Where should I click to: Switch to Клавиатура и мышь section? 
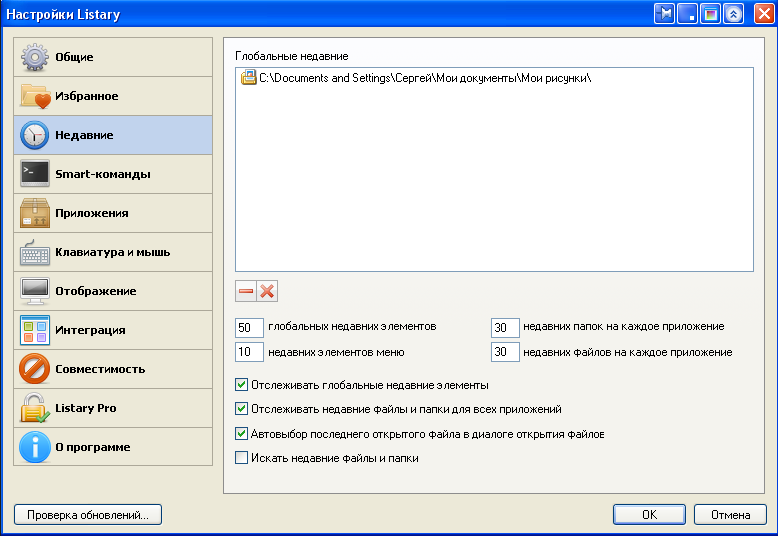pyautogui.click(x=113, y=252)
